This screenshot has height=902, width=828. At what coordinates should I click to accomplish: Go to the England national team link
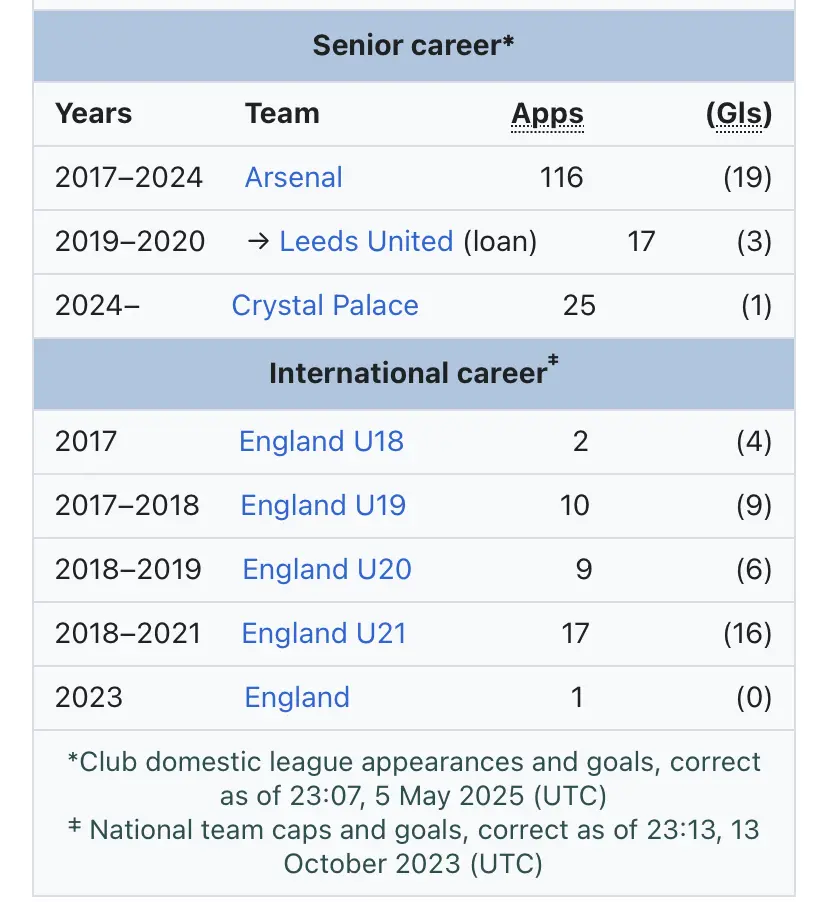[297, 697]
